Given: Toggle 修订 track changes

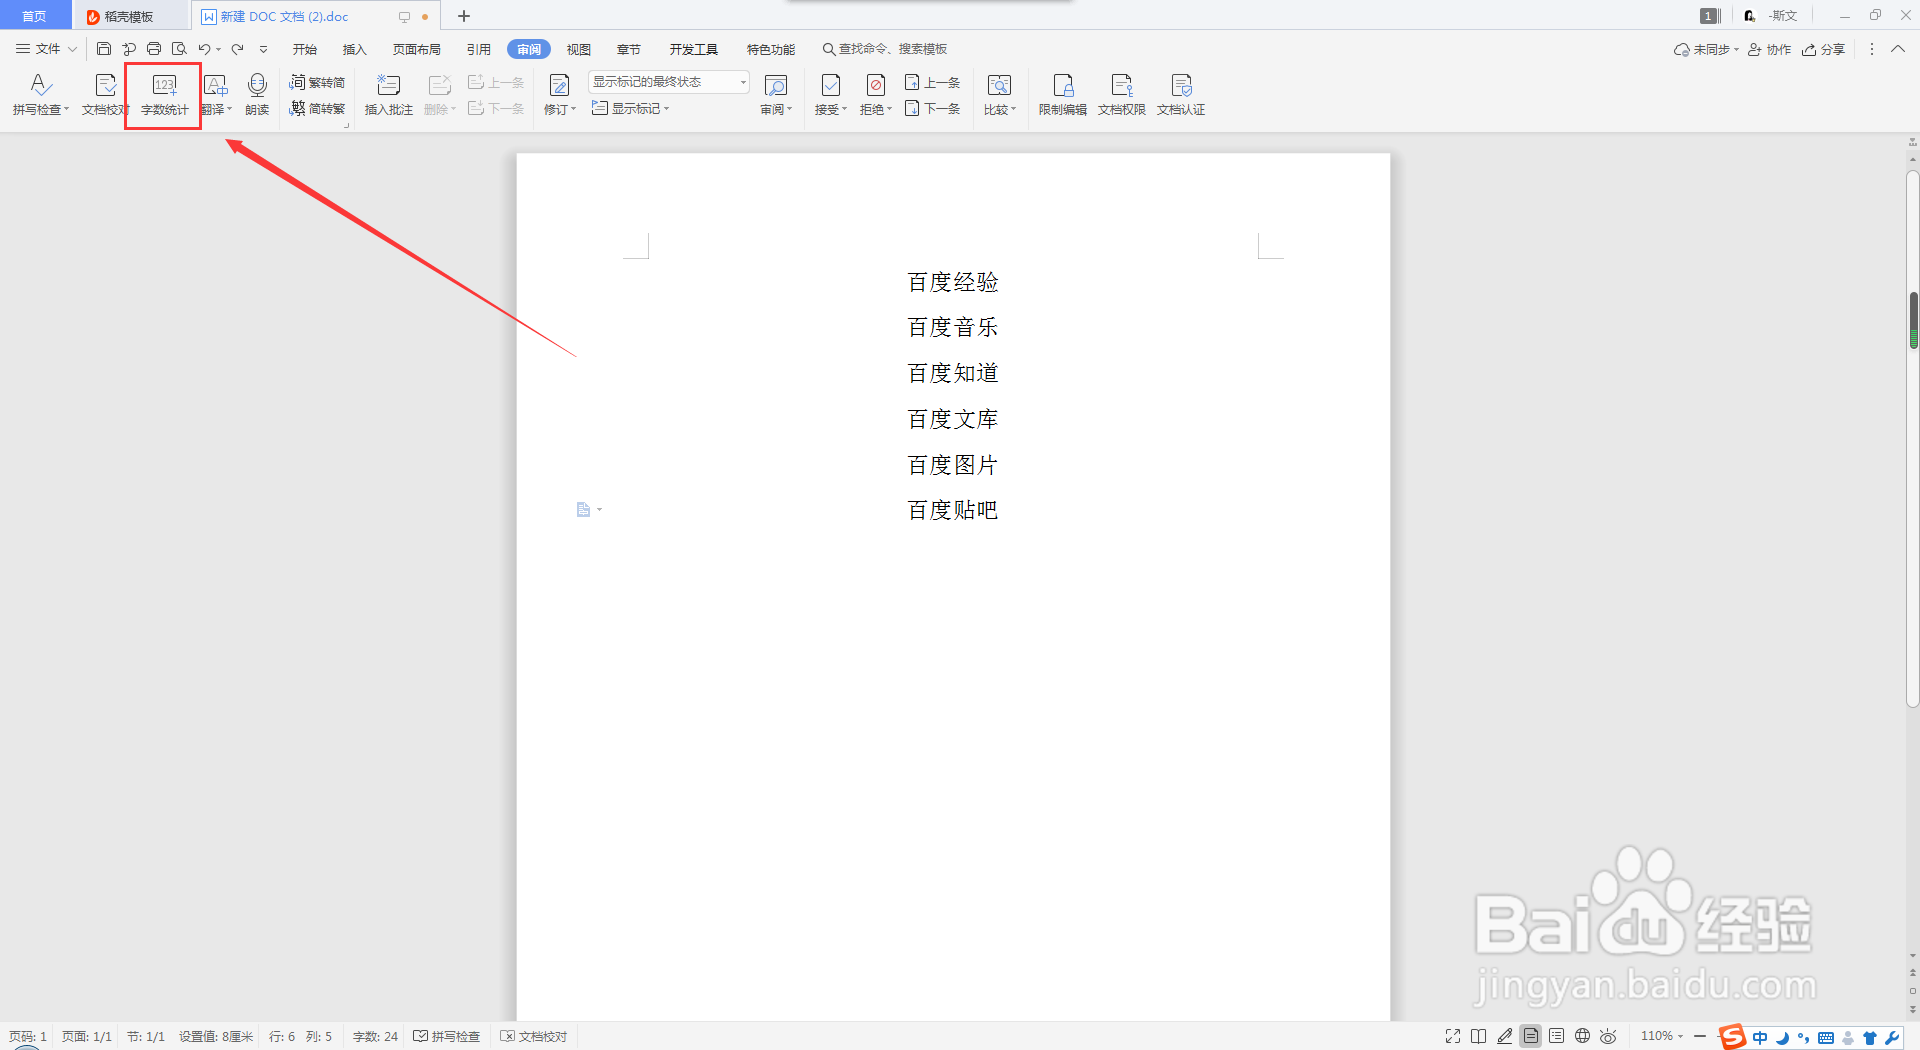Looking at the screenshot, I should (x=559, y=95).
